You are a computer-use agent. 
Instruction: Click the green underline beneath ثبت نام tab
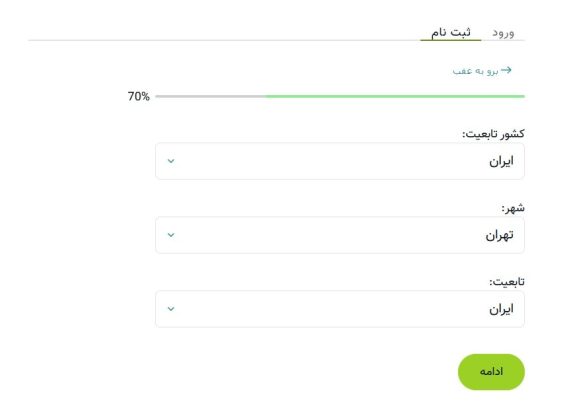[451, 40]
